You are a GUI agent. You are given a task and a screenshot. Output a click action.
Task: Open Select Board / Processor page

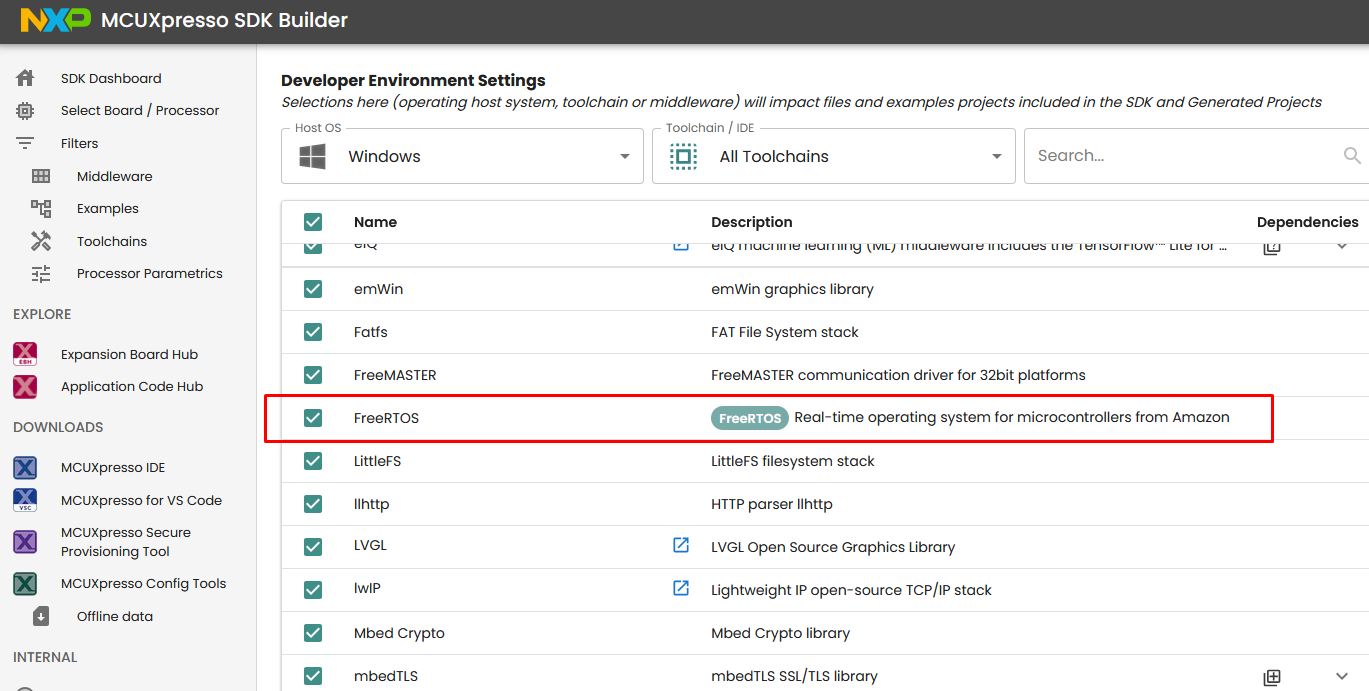(x=139, y=110)
